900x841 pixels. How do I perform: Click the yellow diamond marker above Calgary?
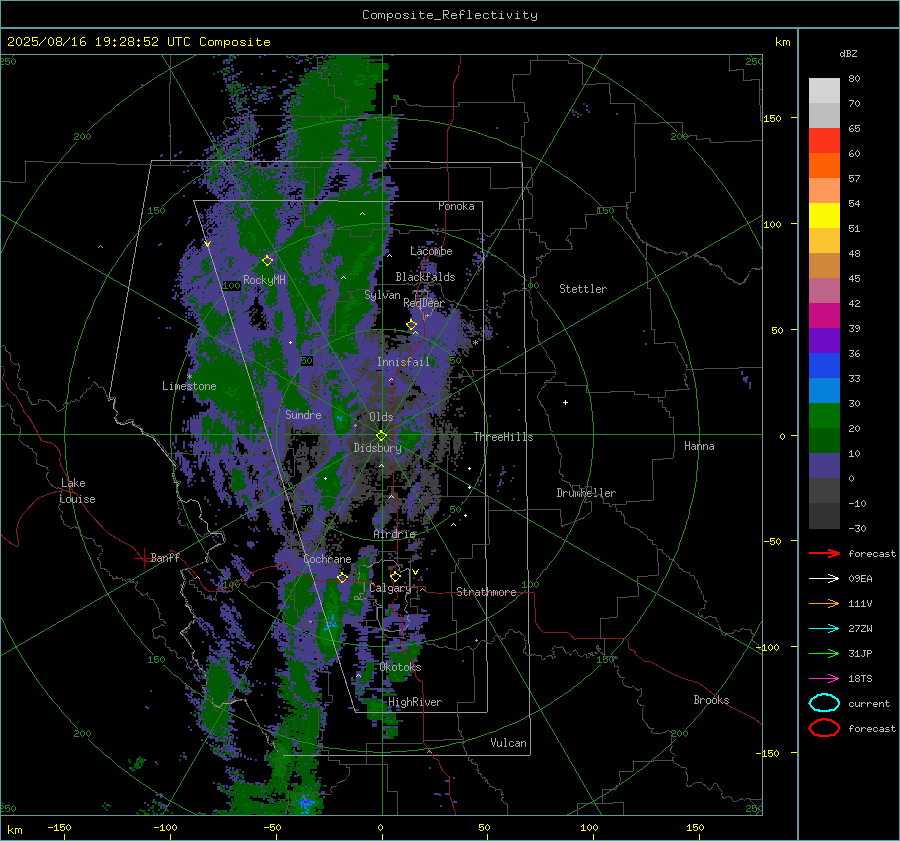395,576
